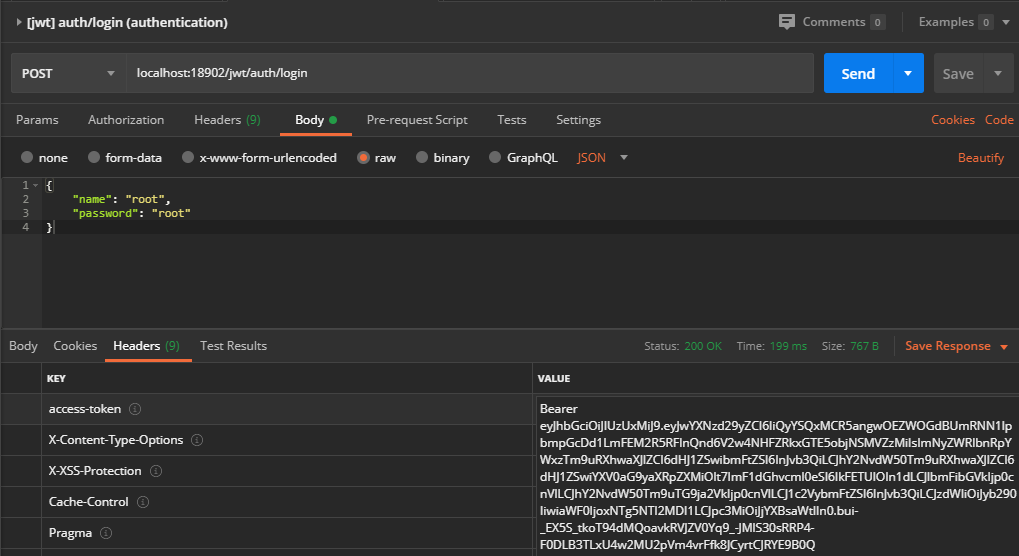
Task: Click the Save button
Action: point(959,73)
